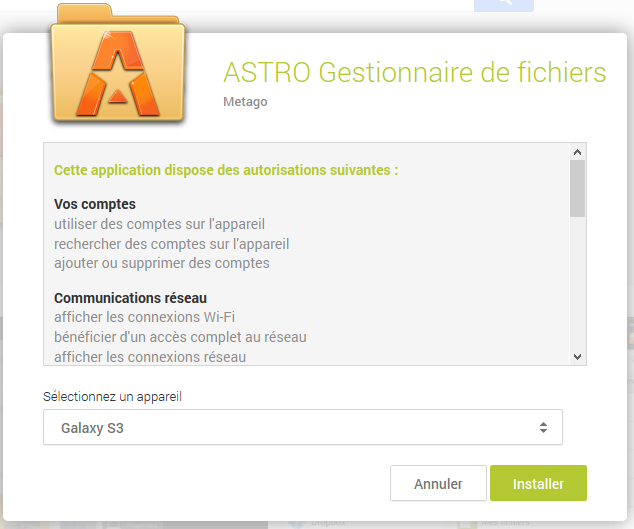This screenshot has height=529, width=634.
Task: Click the 'Communications réseau' heading
Action: 130,298
